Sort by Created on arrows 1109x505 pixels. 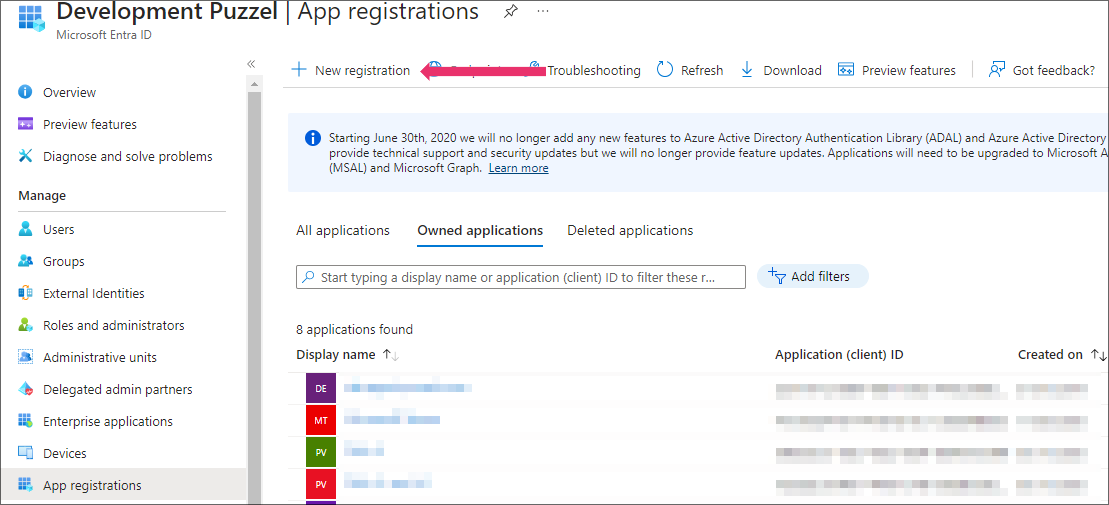[x=1098, y=354]
